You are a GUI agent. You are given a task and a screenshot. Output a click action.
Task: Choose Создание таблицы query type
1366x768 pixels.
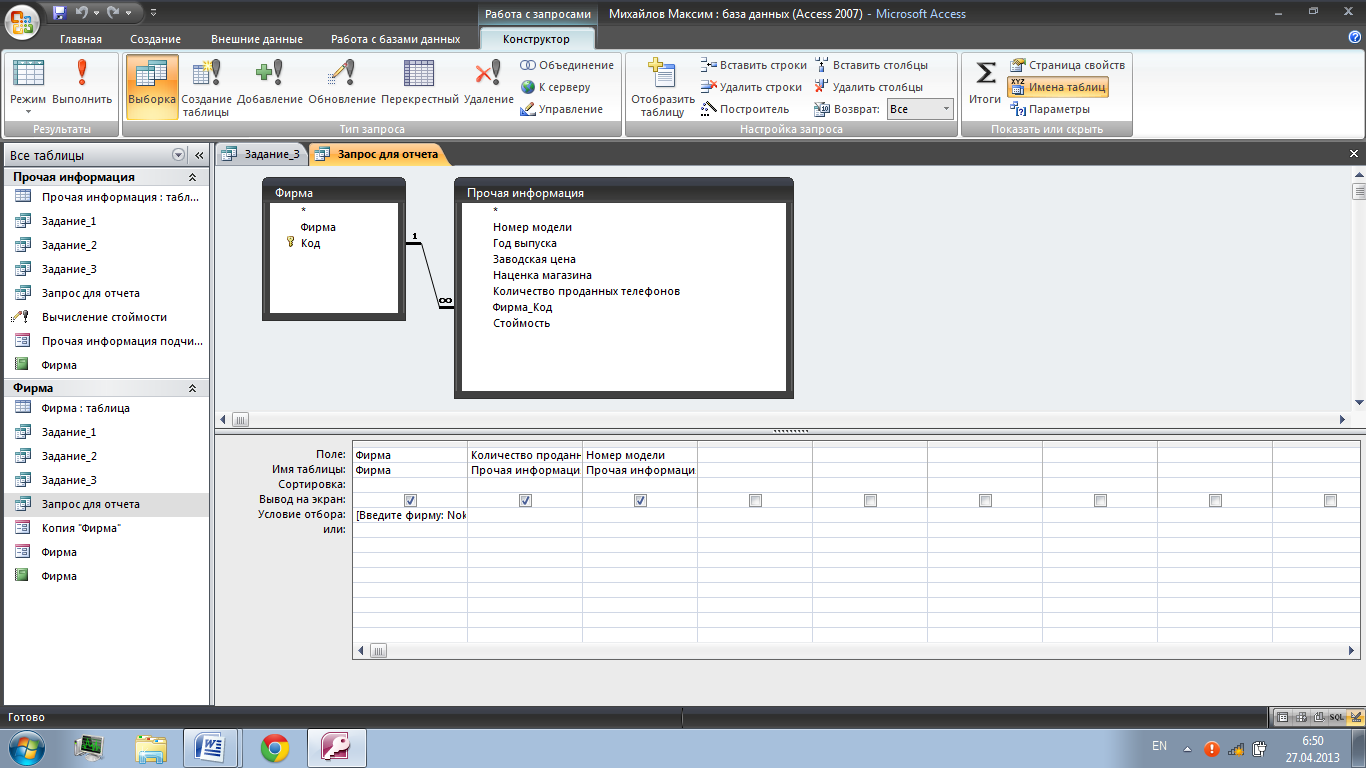coord(207,88)
